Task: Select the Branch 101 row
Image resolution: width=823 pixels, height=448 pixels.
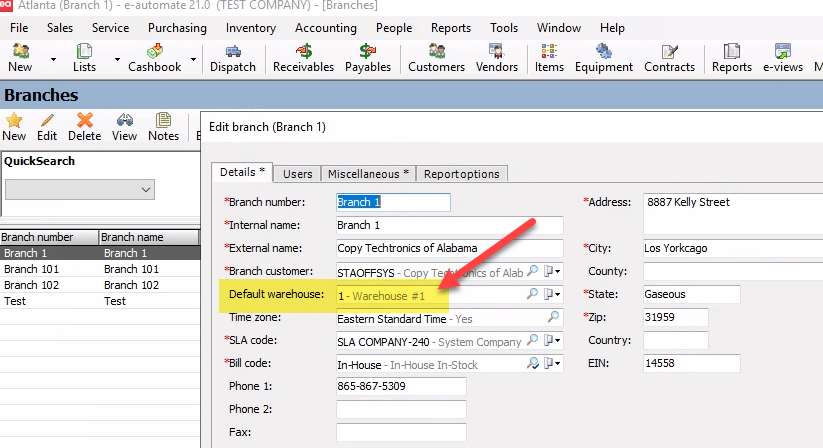Action: pos(100,269)
